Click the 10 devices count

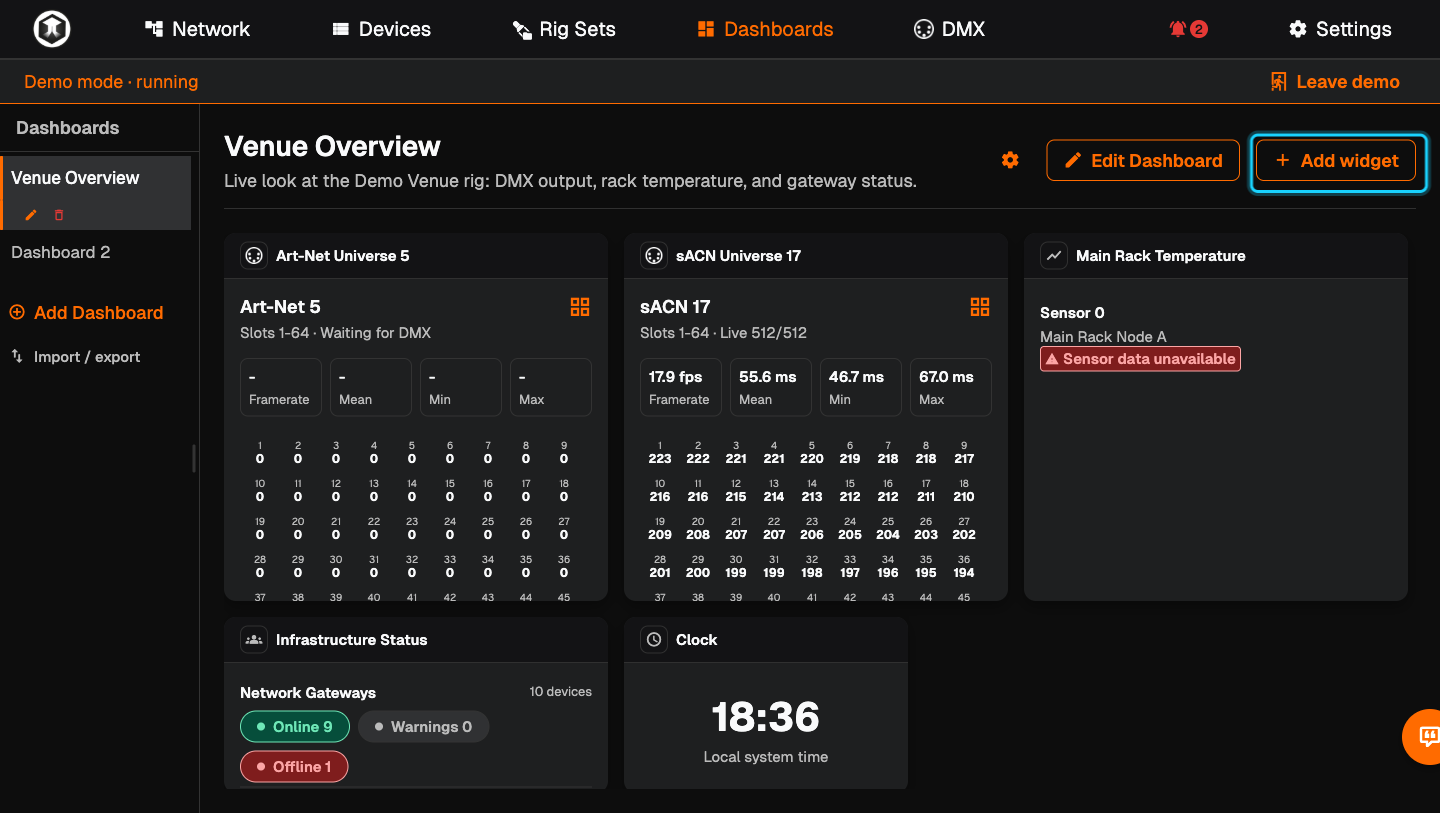coord(560,692)
